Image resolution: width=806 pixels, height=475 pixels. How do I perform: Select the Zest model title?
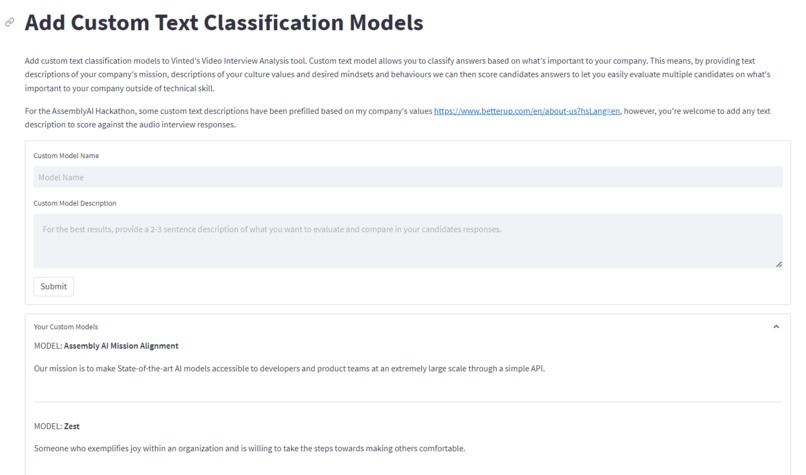(x=72, y=426)
